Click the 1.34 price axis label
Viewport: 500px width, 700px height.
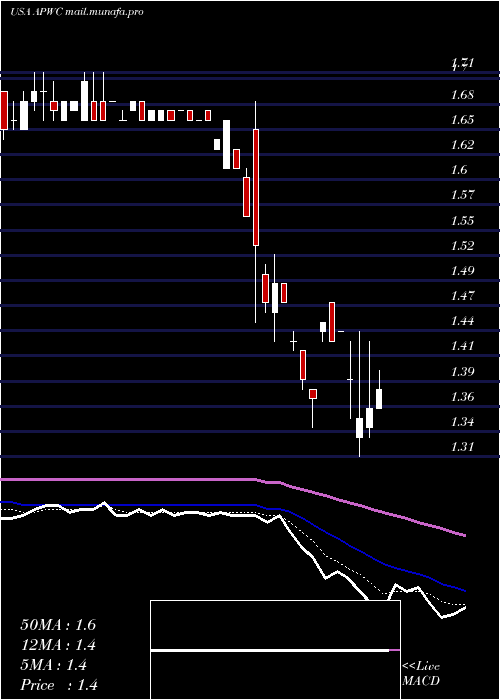pyautogui.click(x=462, y=421)
